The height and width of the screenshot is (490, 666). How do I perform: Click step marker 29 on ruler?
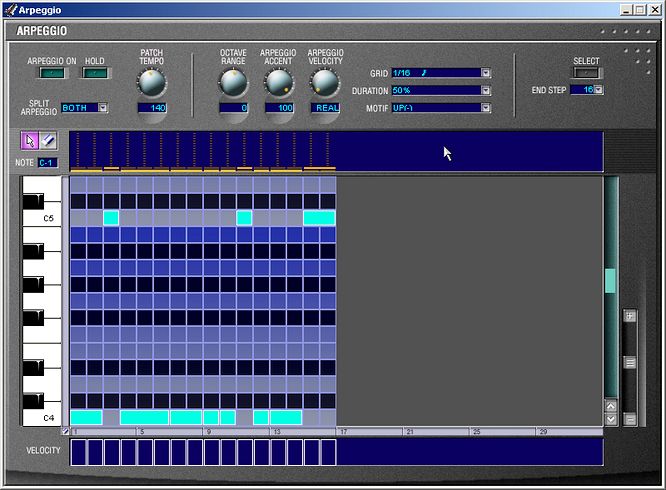pyautogui.click(x=543, y=432)
